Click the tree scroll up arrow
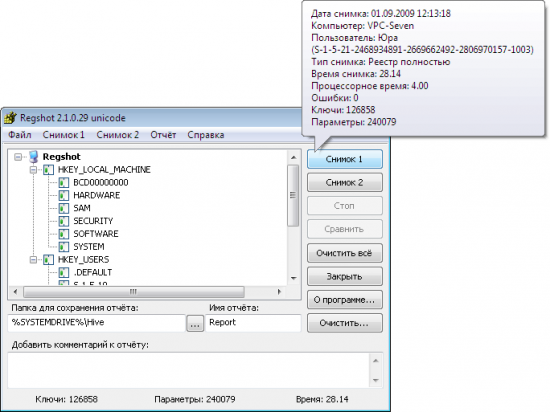Screen dimensions: 550x412 (294, 158)
